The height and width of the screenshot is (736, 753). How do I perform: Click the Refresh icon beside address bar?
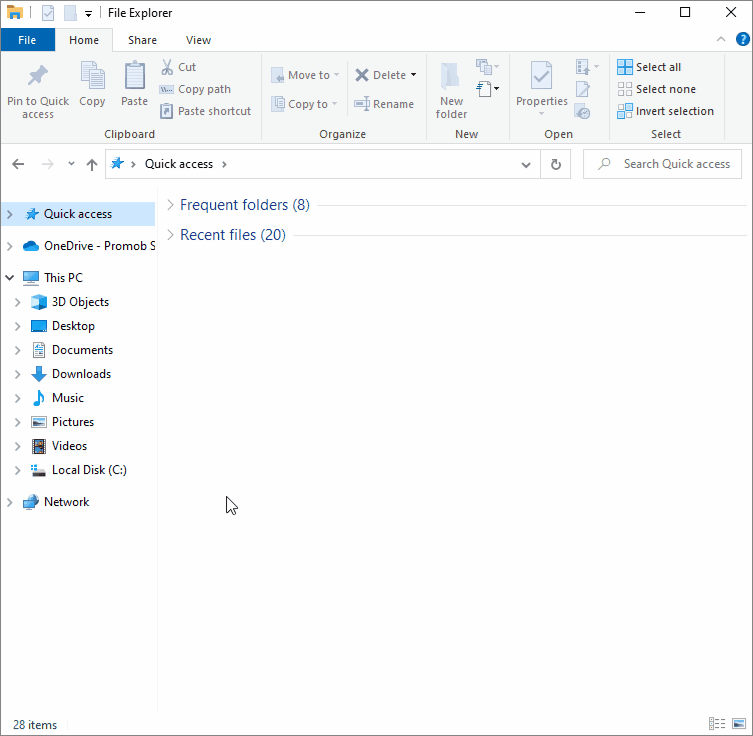click(x=556, y=164)
